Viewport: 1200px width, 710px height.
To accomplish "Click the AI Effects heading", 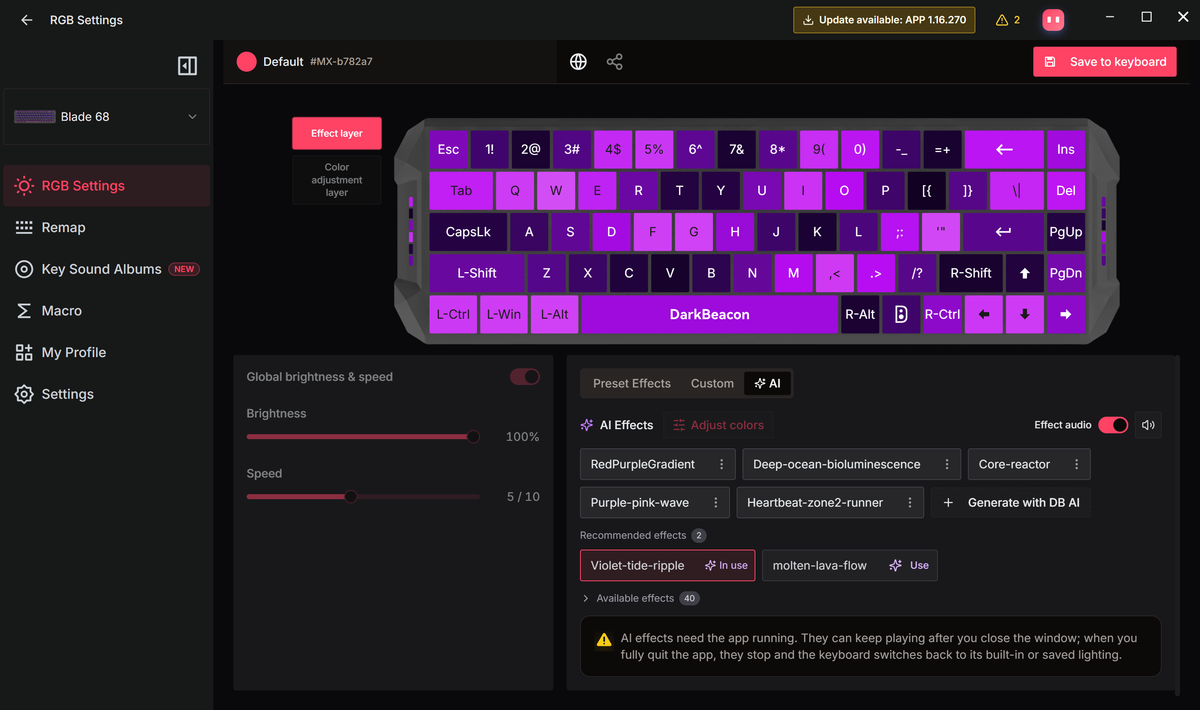I will tap(626, 425).
